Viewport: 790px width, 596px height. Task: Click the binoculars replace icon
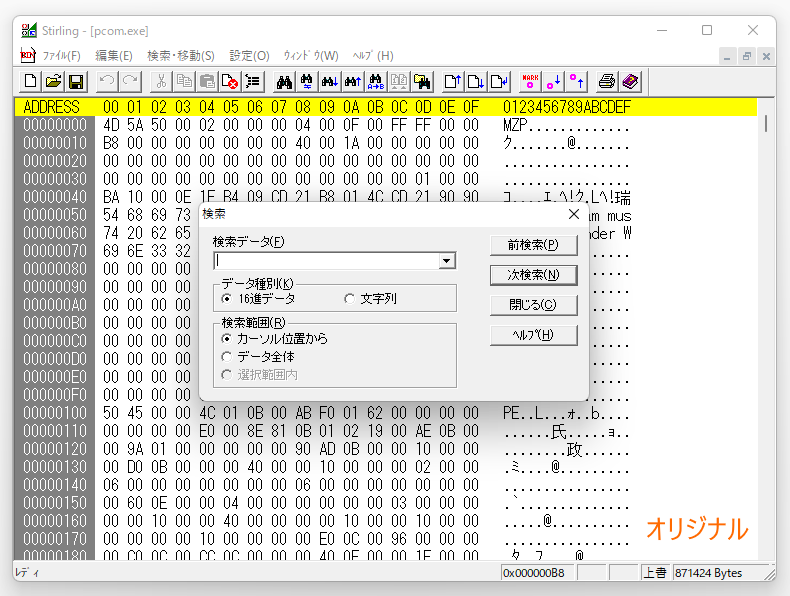[307, 82]
